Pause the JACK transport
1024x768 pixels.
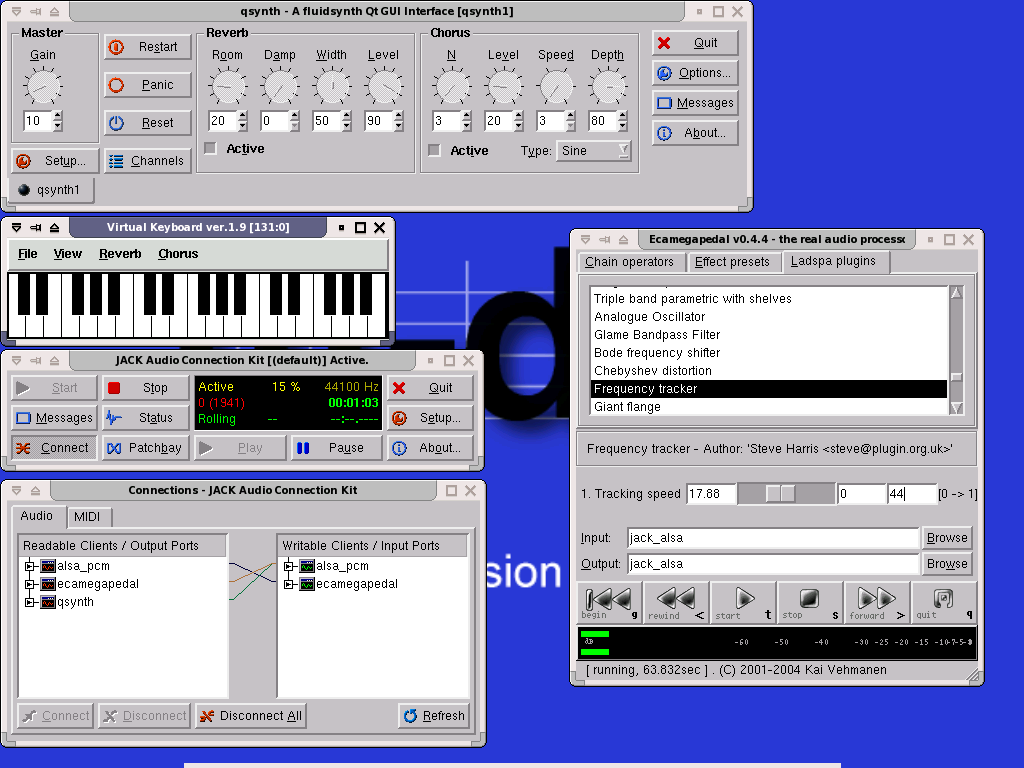point(336,448)
